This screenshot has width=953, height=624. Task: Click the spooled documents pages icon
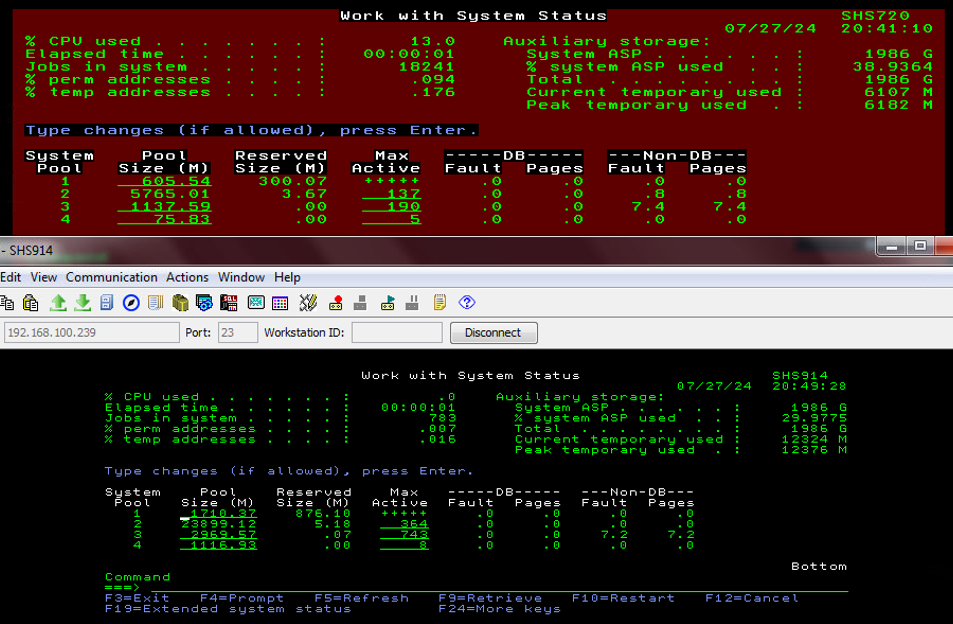coord(156,302)
